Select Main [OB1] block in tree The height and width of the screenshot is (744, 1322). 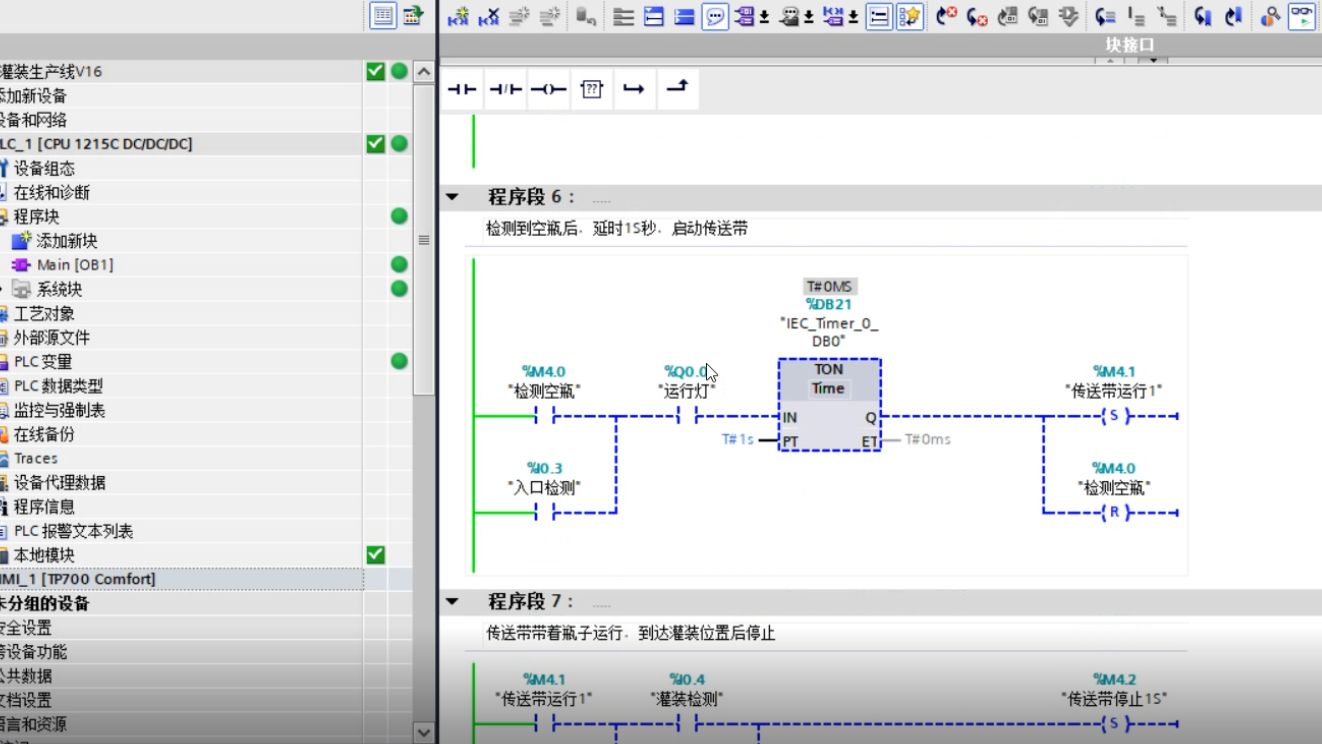coord(75,265)
